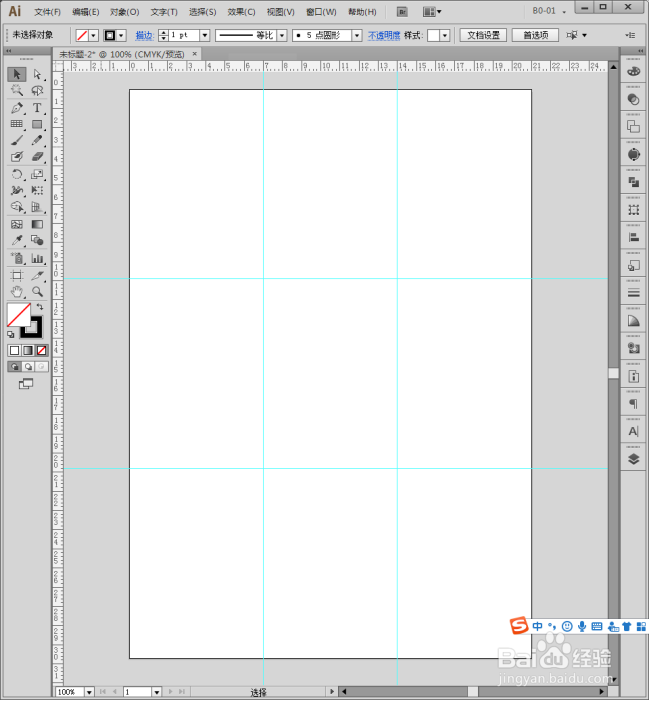The width and height of the screenshot is (649, 701).
Task: Select the Shape Builder tool
Action: (x=17, y=207)
